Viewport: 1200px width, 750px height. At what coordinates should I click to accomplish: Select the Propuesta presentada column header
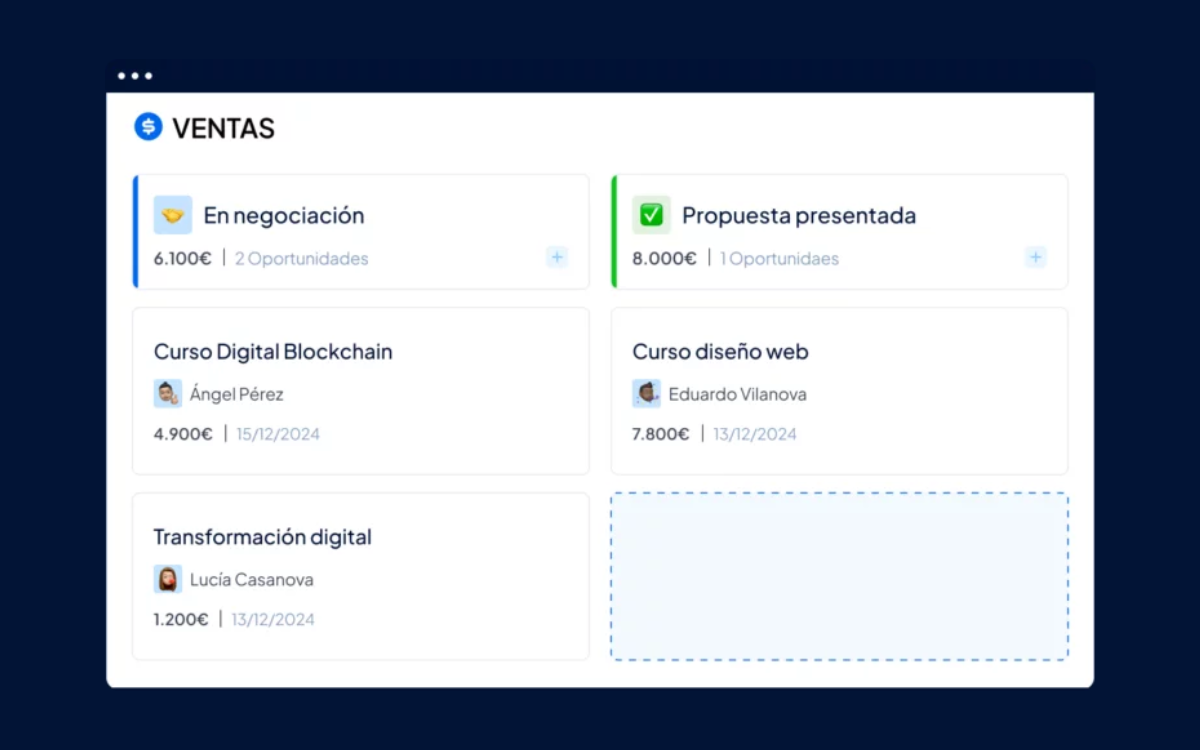798,215
